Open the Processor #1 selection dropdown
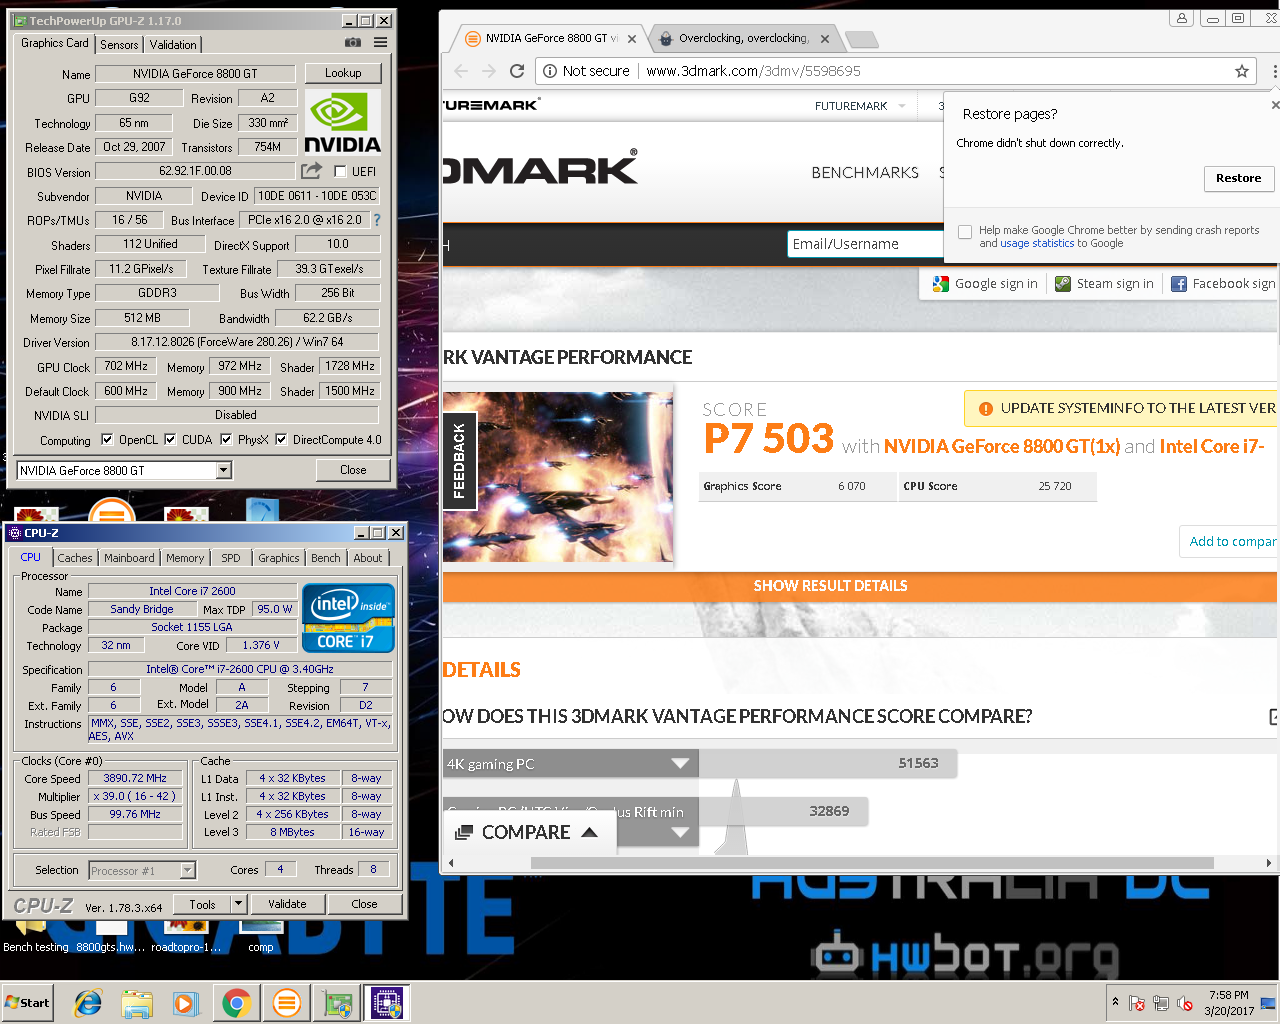 [187, 871]
